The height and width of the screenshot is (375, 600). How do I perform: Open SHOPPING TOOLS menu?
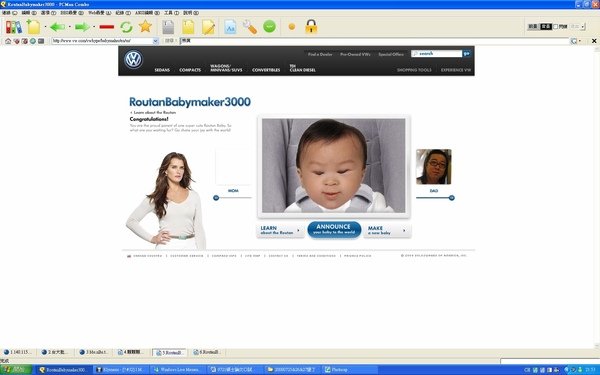coord(414,70)
